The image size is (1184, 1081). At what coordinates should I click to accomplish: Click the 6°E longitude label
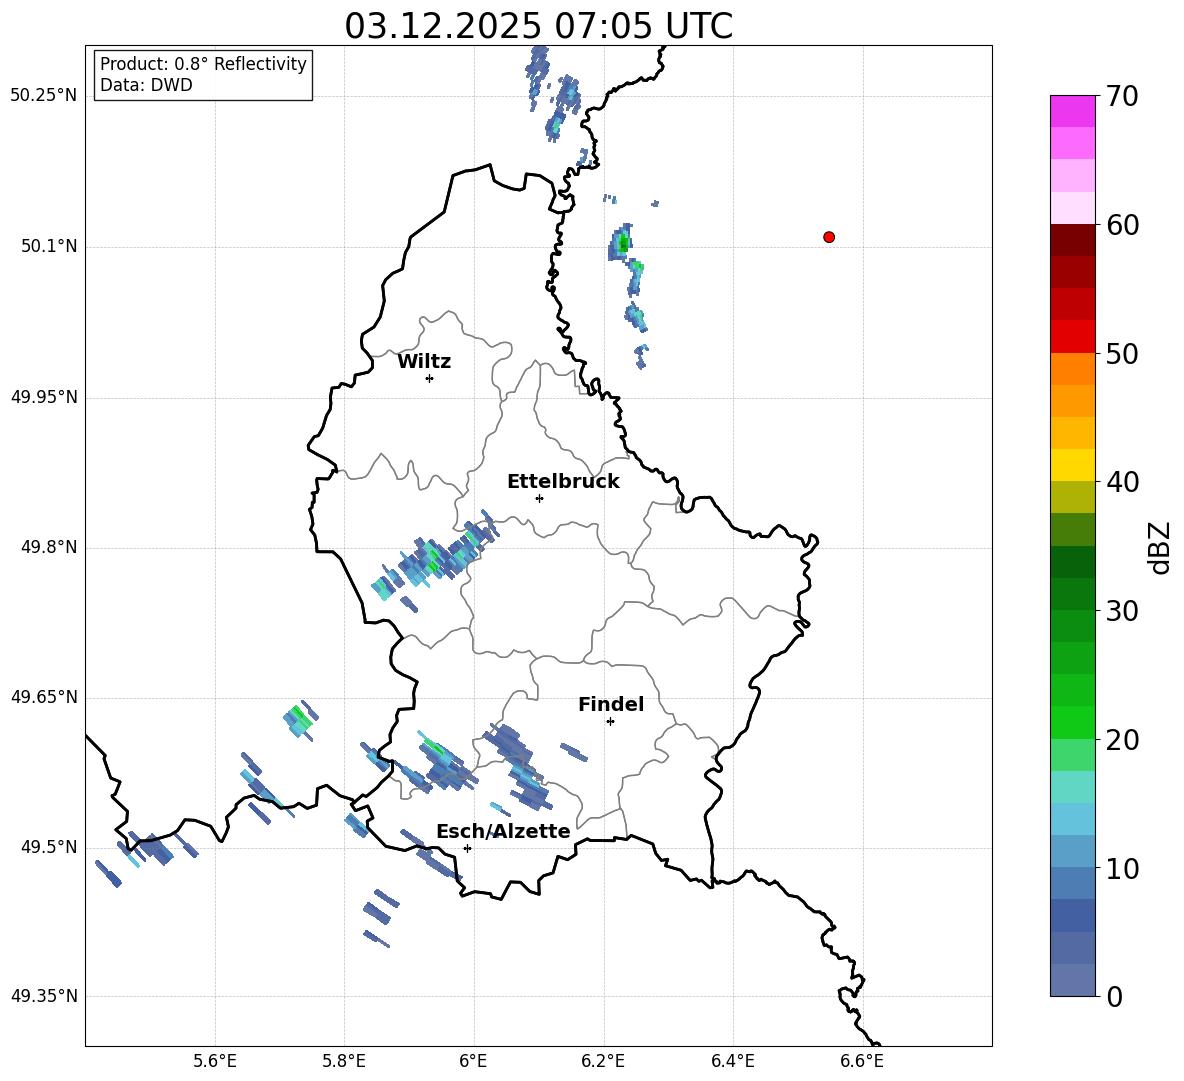473,1061
